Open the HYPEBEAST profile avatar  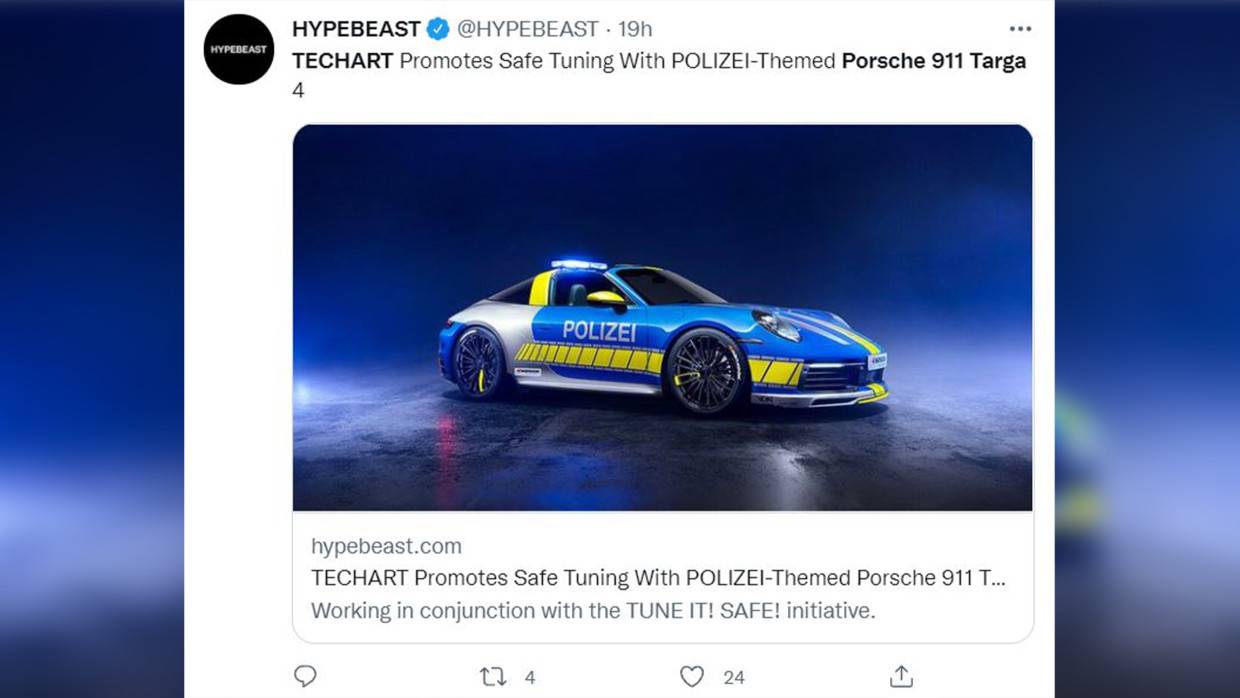[x=239, y=48]
